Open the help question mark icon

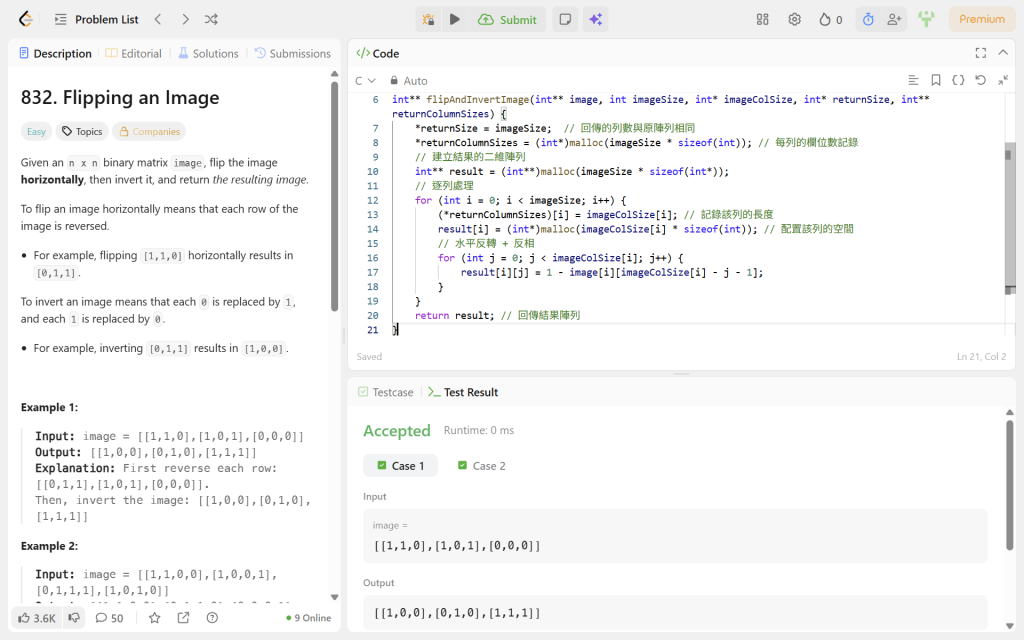click(212, 618)
